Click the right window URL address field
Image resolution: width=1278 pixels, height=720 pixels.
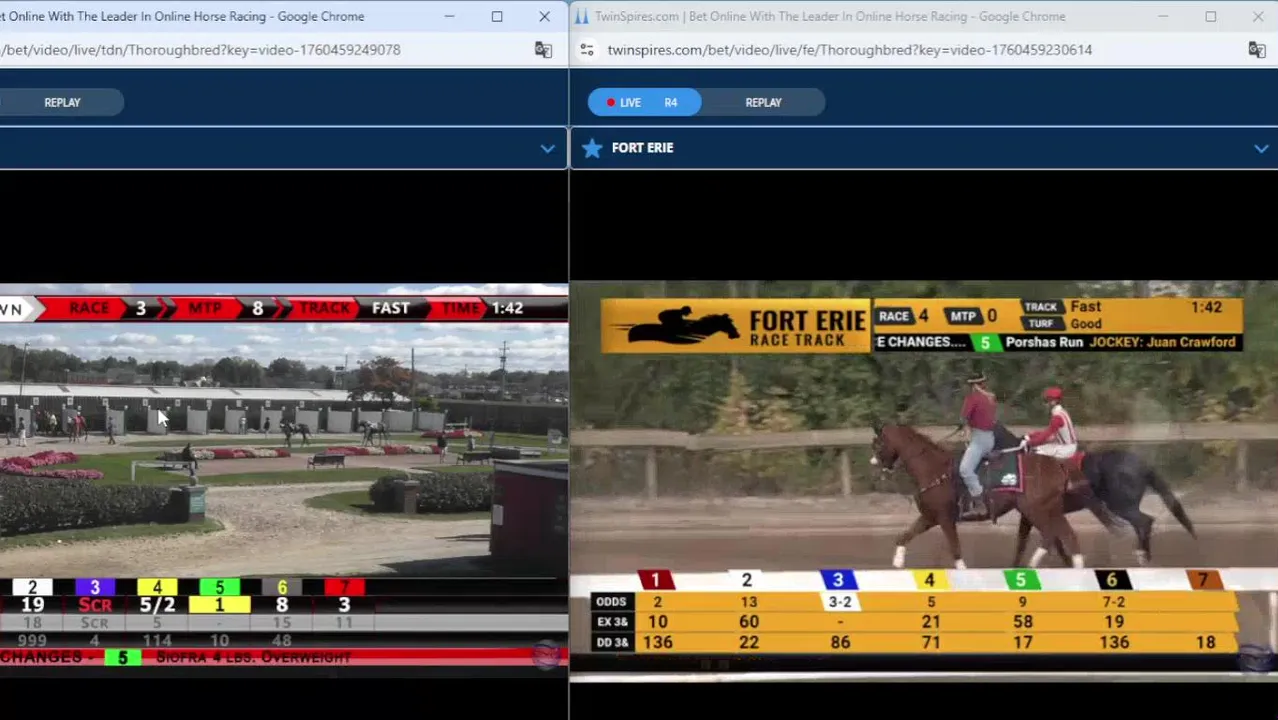[850, 50]
